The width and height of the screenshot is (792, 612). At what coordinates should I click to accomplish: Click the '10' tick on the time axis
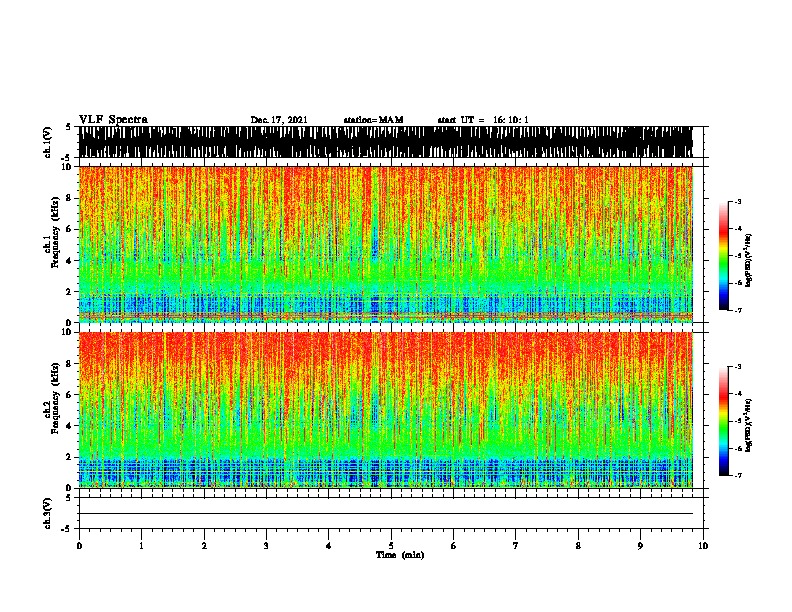[703, 546]
